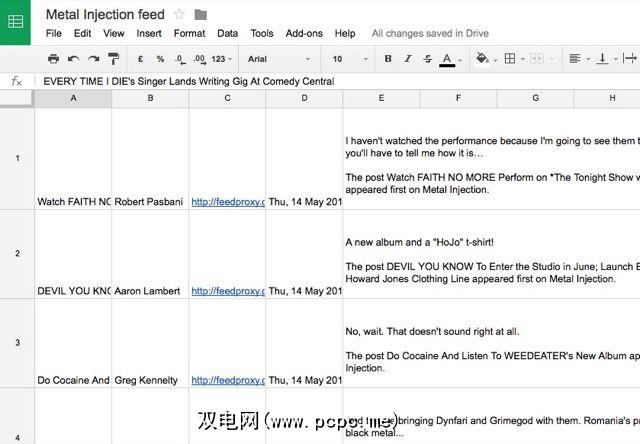Open the Arial font family dropdown
This screenshot has height=444, width=640.
pos(279,59)
